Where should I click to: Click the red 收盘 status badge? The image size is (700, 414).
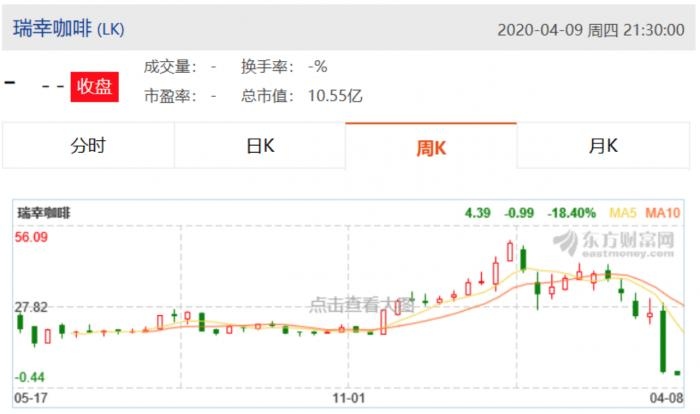(94, 87)
